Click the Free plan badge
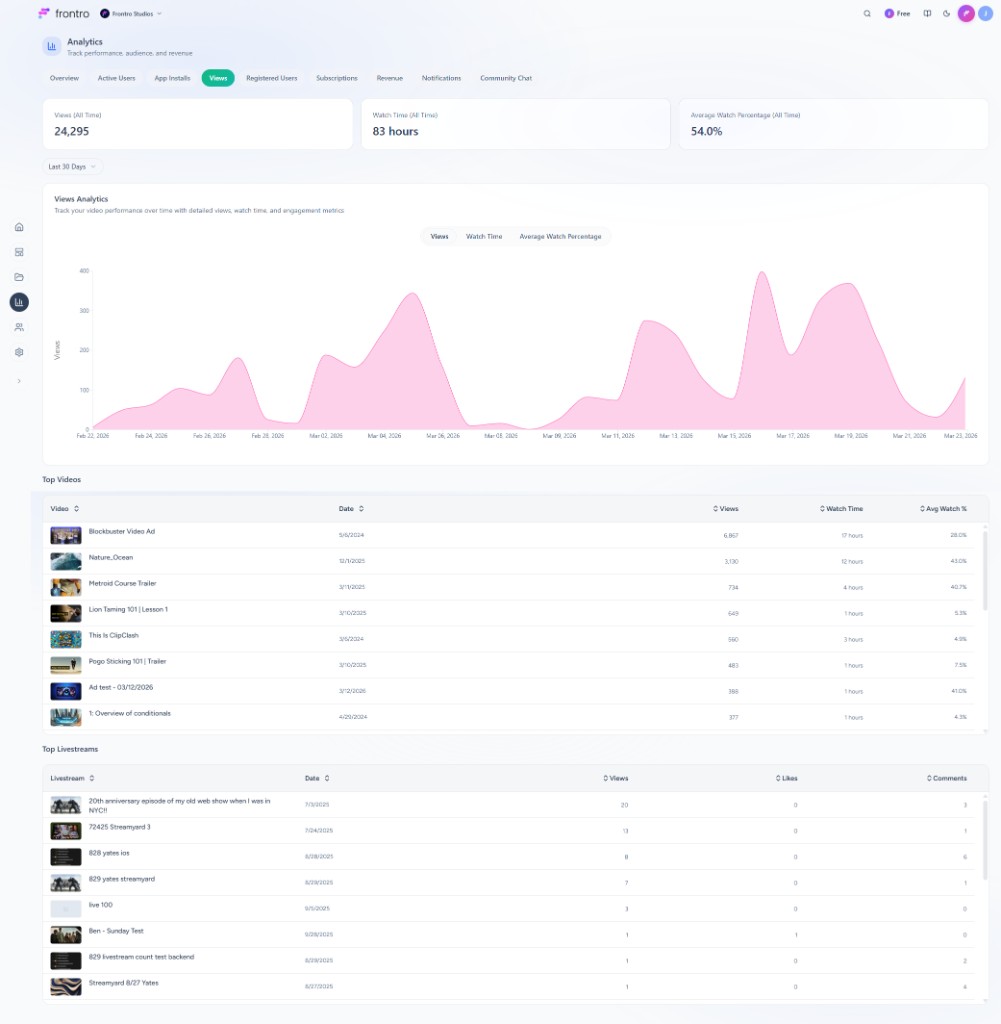1001x1024 pixels. coord(897,14)
